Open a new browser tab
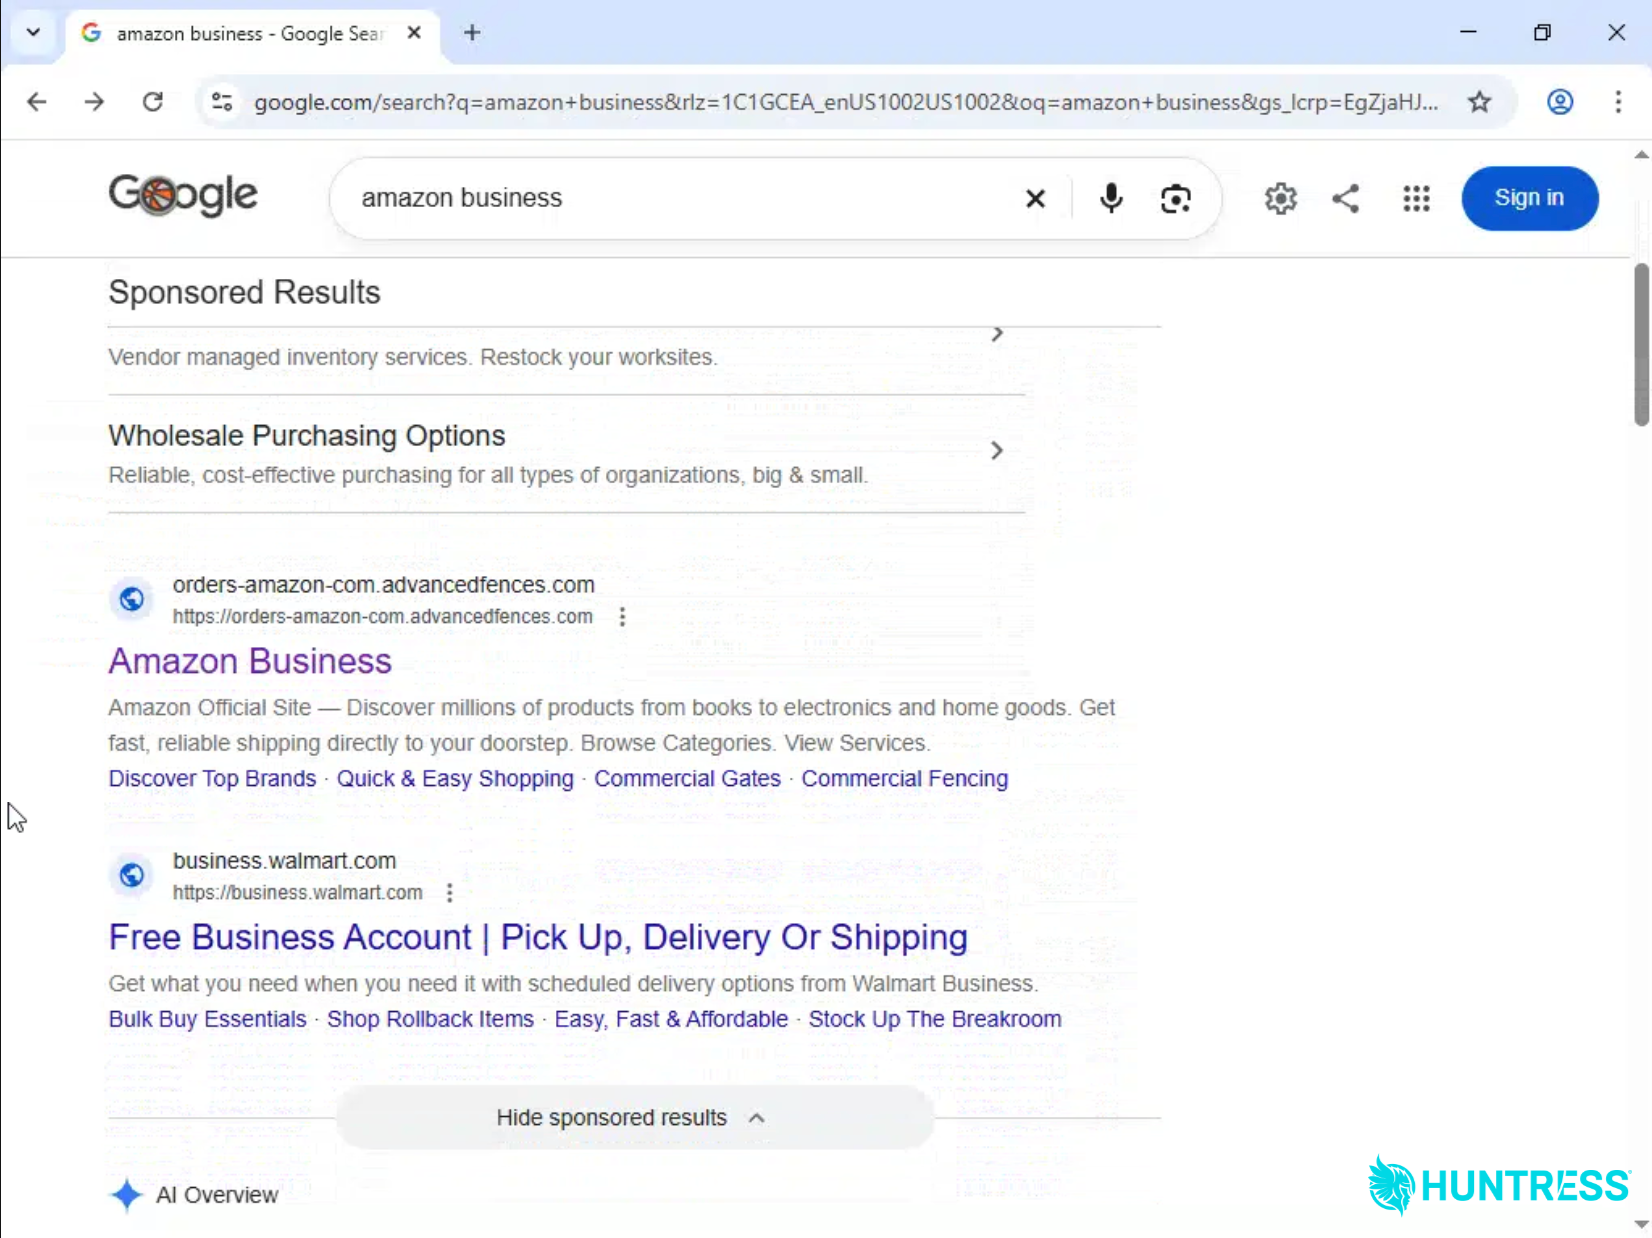 coord(472,33)
